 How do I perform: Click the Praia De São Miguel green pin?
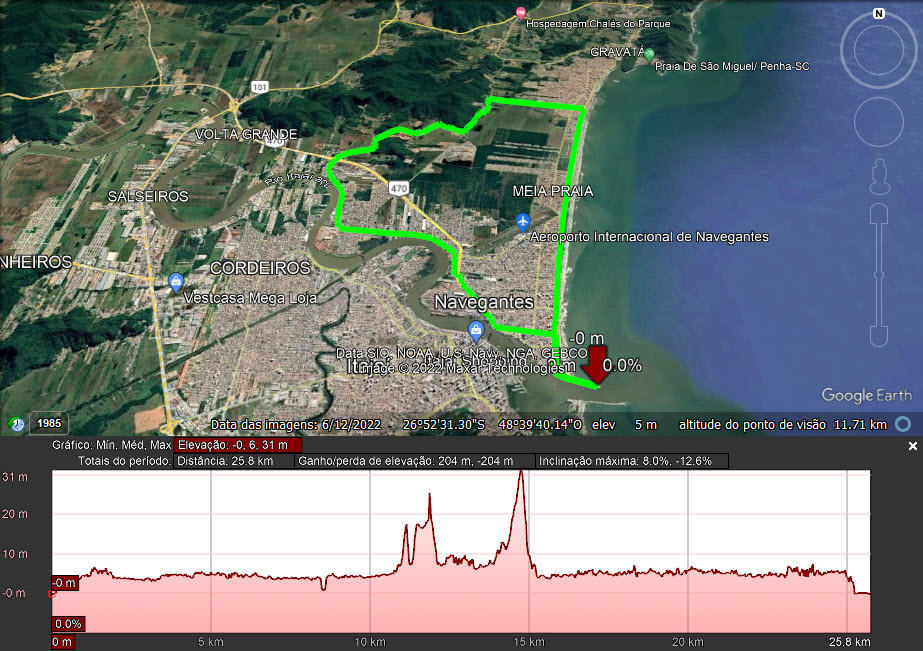click(x=649, y=55)
